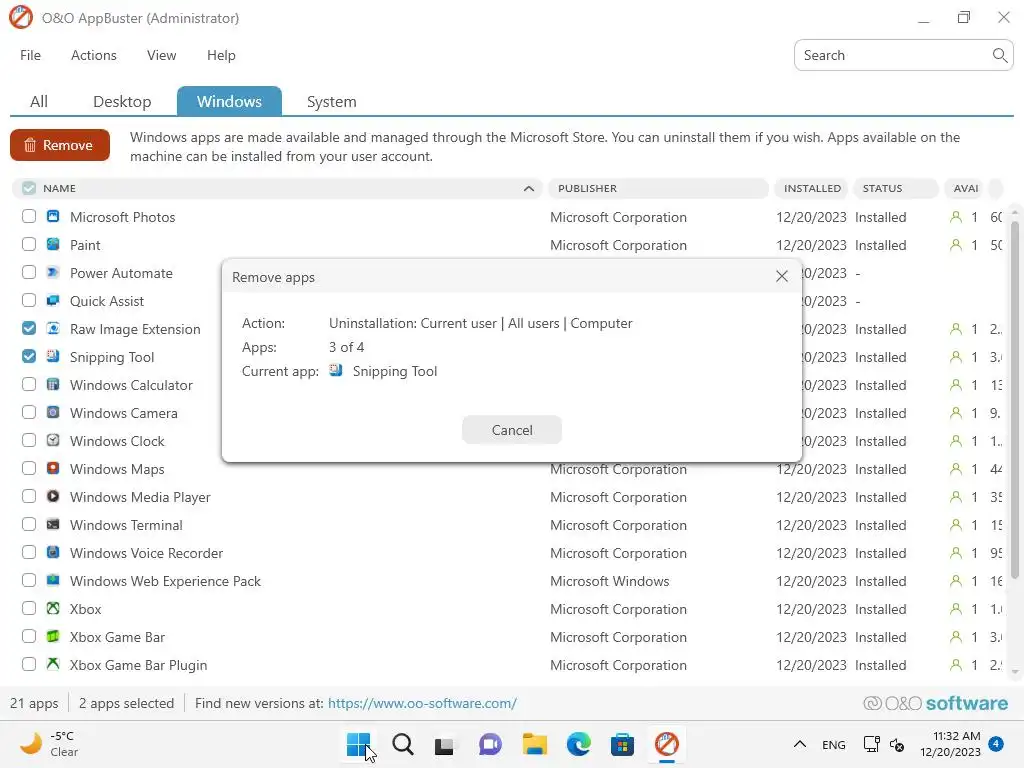Click the O&O AppBuster taskbar icon
The image size is (1024, 768).
667,744
